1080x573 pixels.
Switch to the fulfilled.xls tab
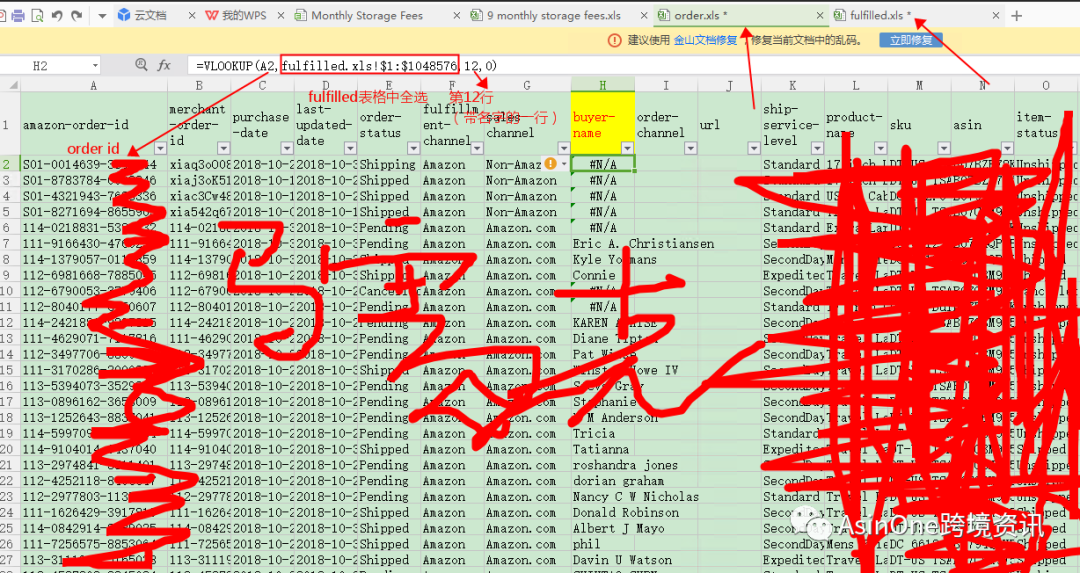[x=873, y=15]
